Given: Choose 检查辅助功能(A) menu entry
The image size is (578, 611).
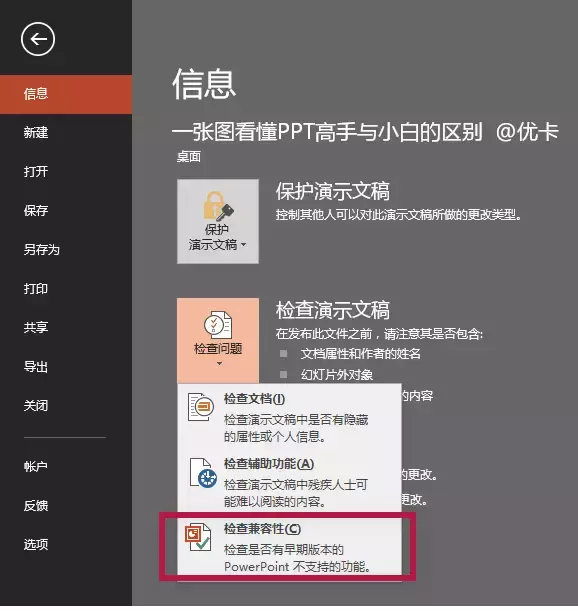Looking at the screenshot, I should (290, 481).
